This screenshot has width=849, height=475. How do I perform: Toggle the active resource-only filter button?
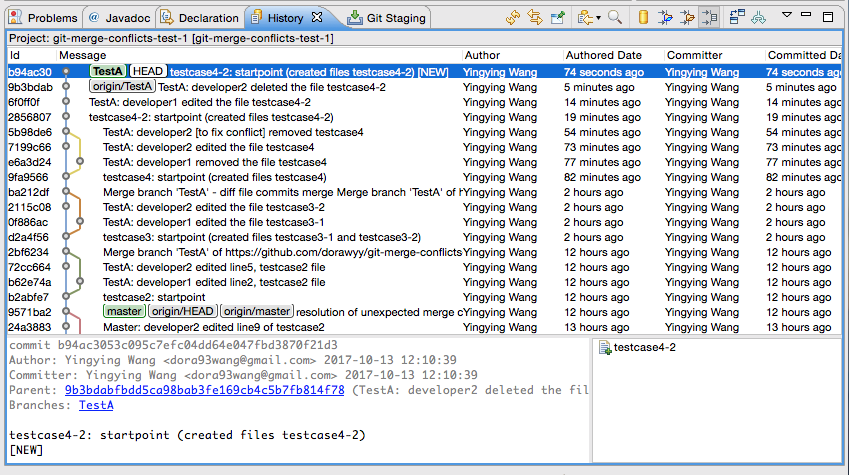pyautogui.click(x=709, y=17)
